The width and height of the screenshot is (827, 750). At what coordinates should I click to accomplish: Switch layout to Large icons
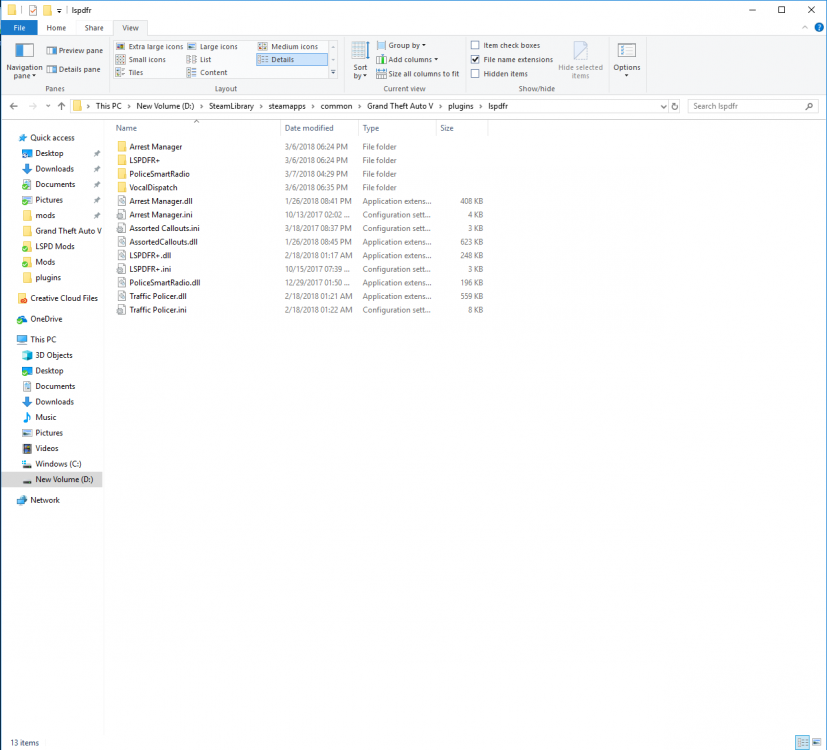pyautogui.click(x=213, y=46)
